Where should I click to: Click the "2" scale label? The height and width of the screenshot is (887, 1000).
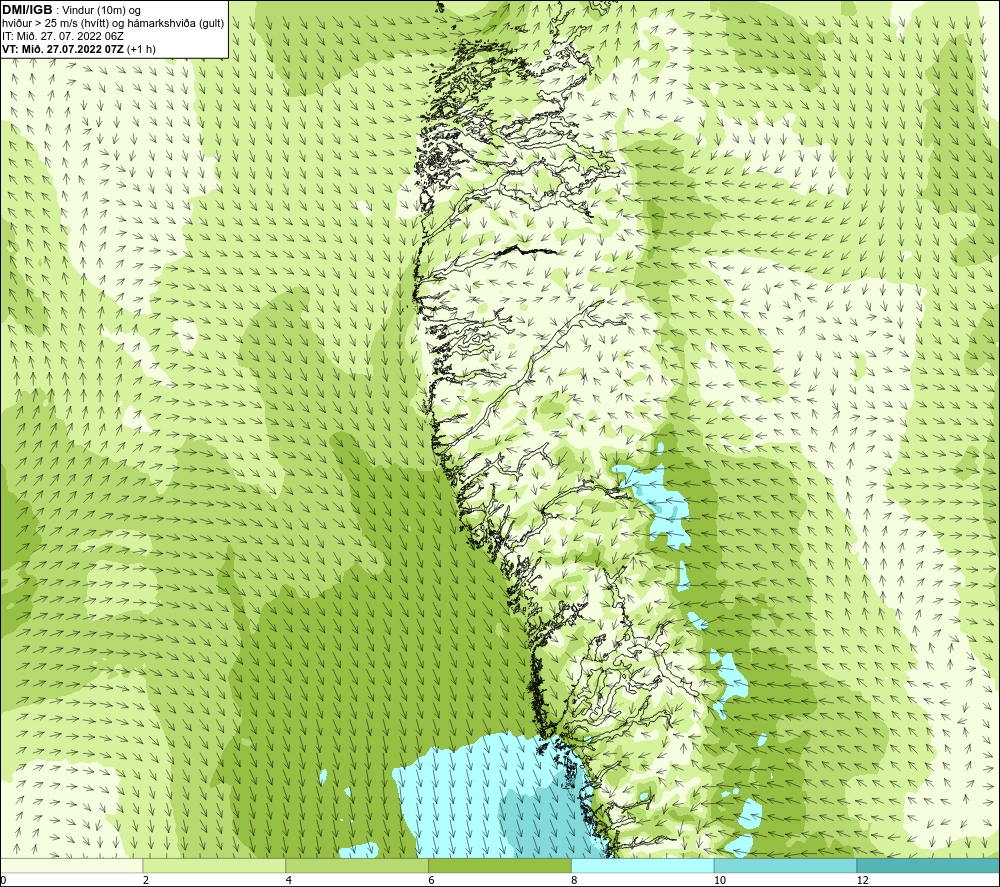(146, 881)
